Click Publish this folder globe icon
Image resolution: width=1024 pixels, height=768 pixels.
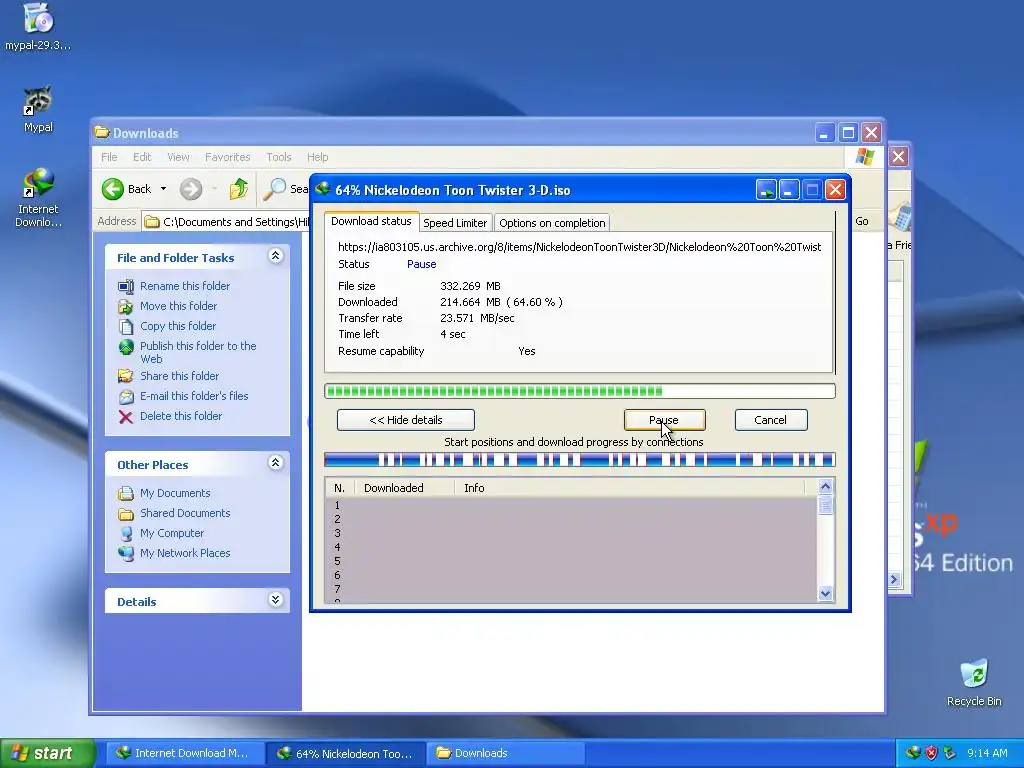pyautogui.click(x=125, y=347)
